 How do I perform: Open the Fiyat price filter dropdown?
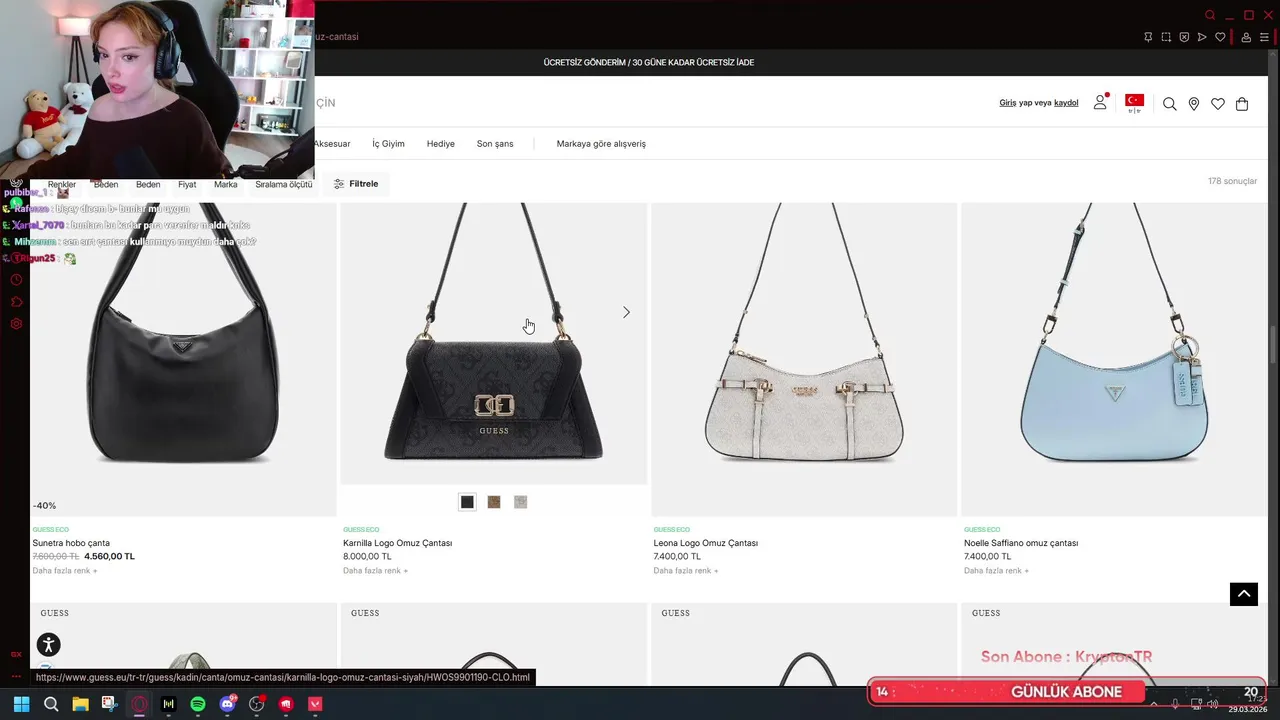click(x=187, y=184)
